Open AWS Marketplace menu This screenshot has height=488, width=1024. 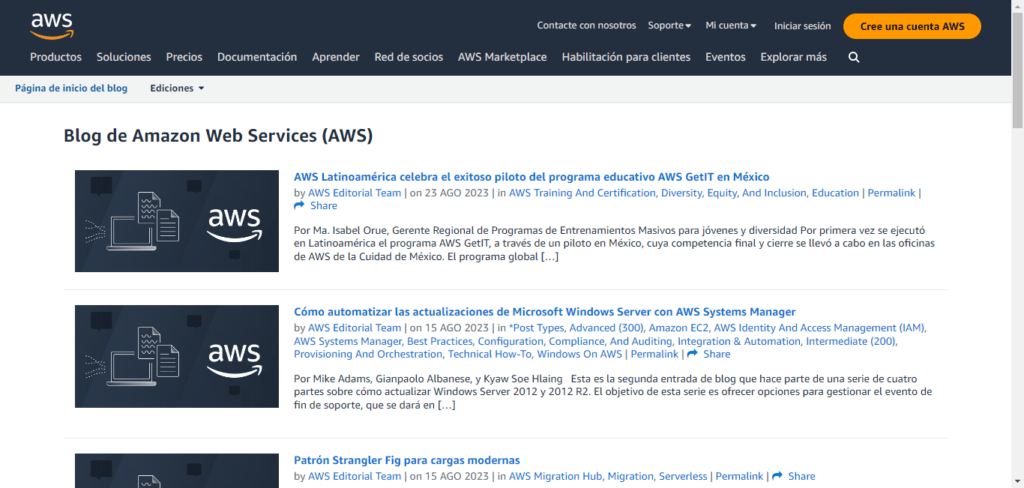[502, 57]
